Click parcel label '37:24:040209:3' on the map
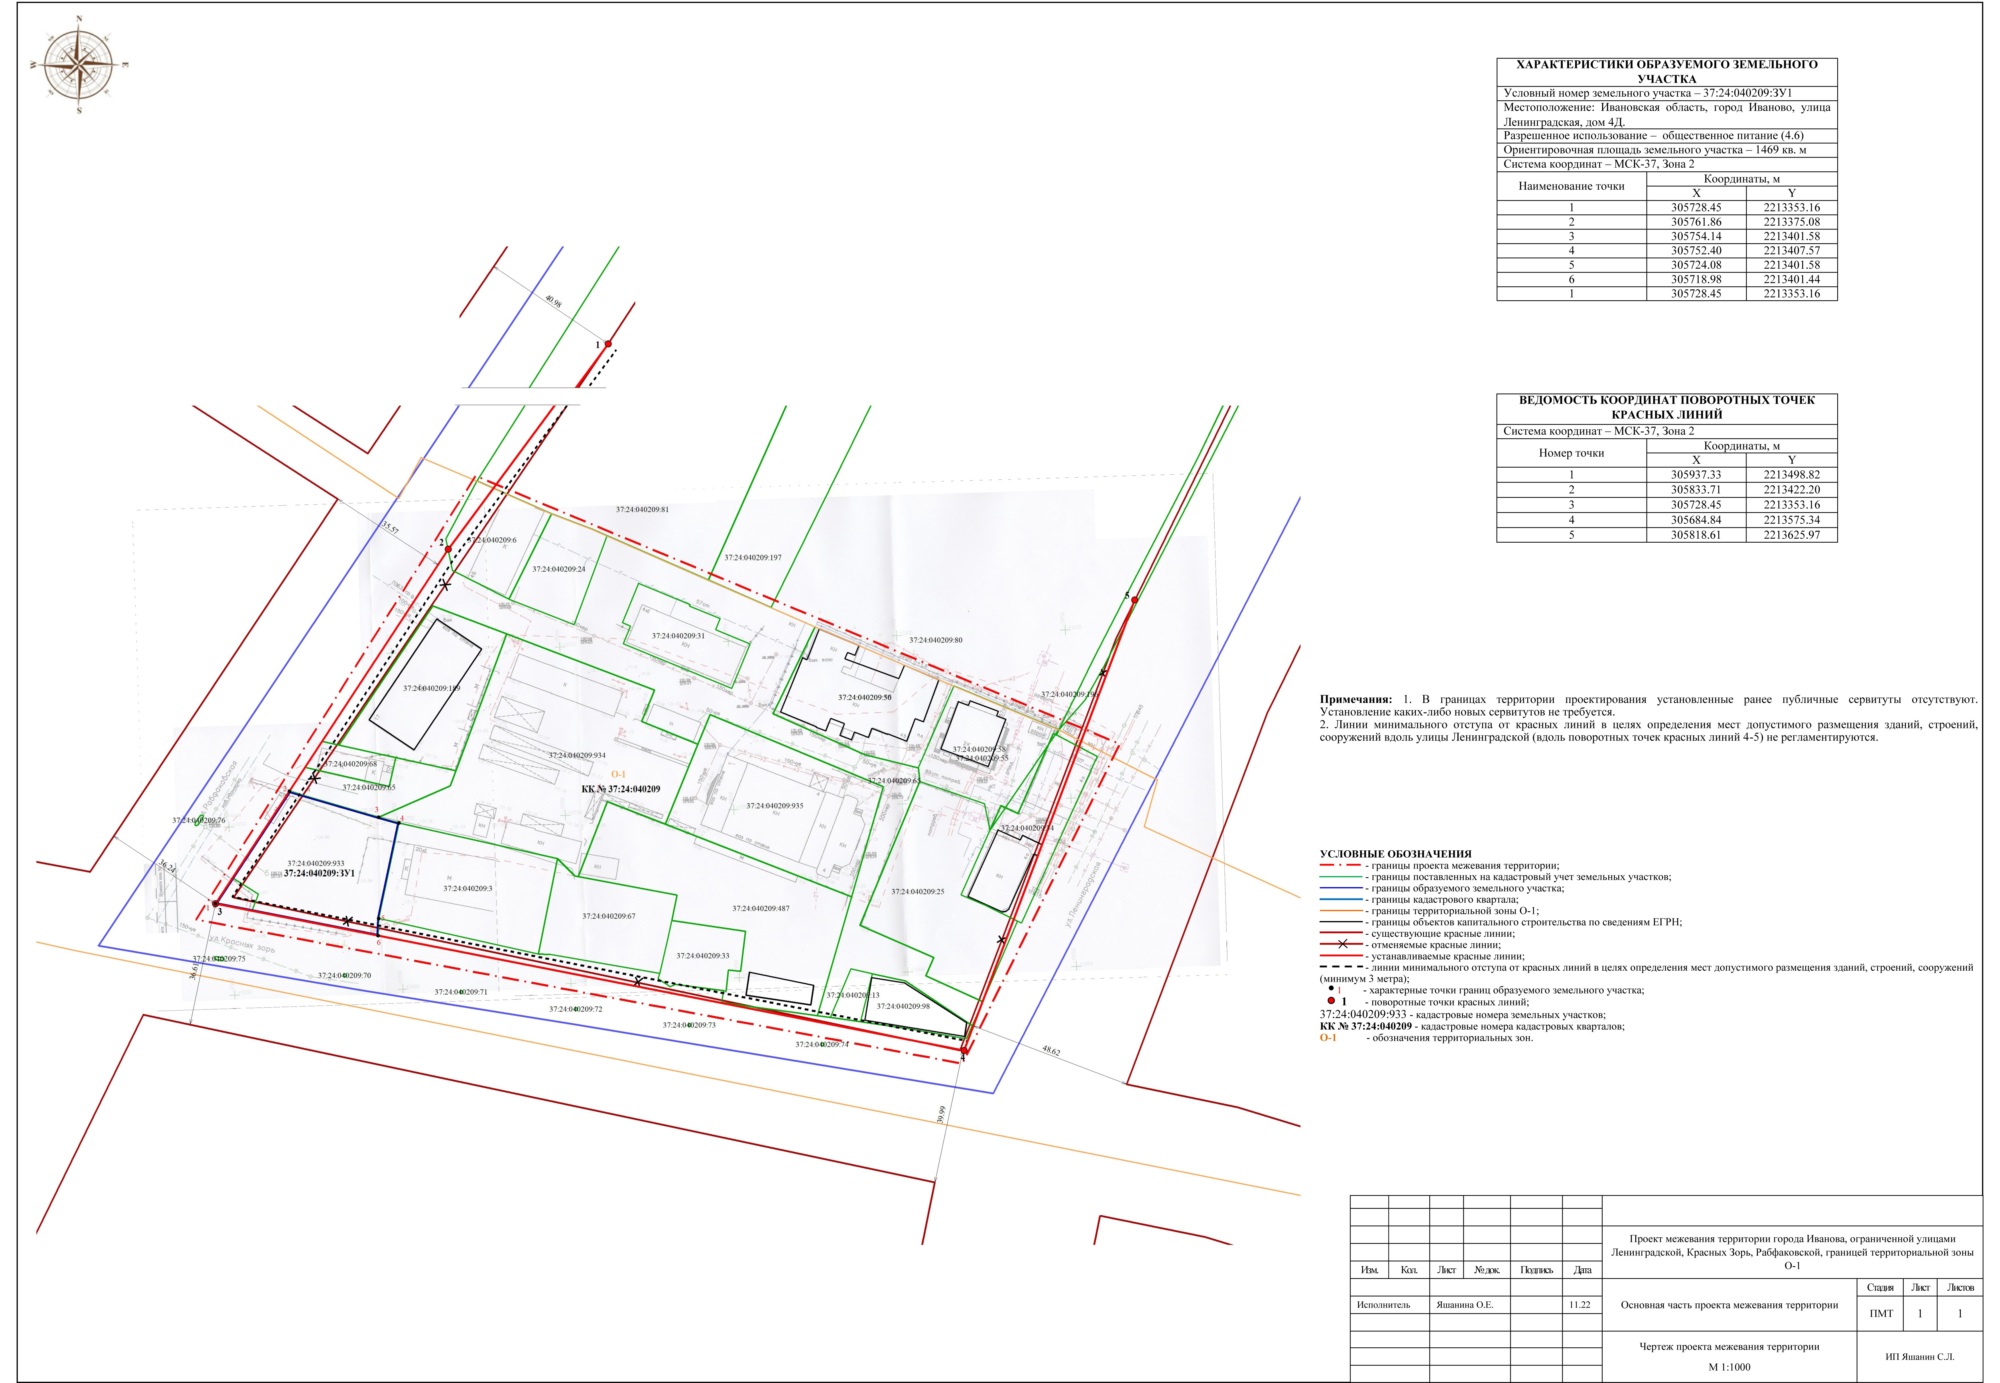 [468, 889]
